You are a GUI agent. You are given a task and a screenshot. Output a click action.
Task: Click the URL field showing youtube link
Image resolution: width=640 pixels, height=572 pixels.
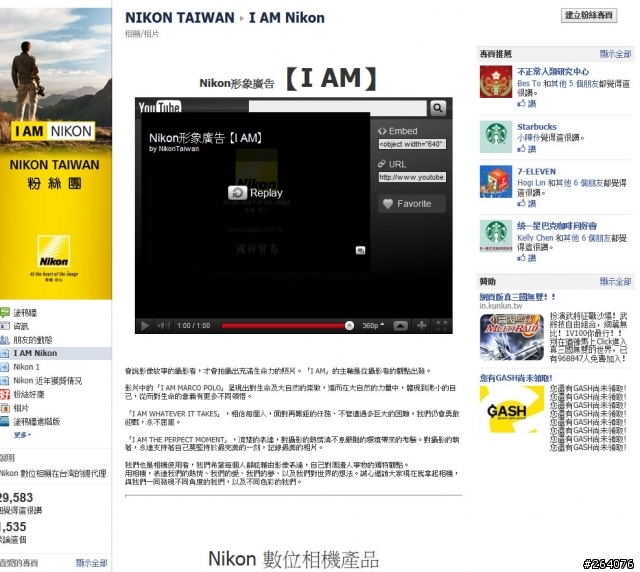click(412, 177)
